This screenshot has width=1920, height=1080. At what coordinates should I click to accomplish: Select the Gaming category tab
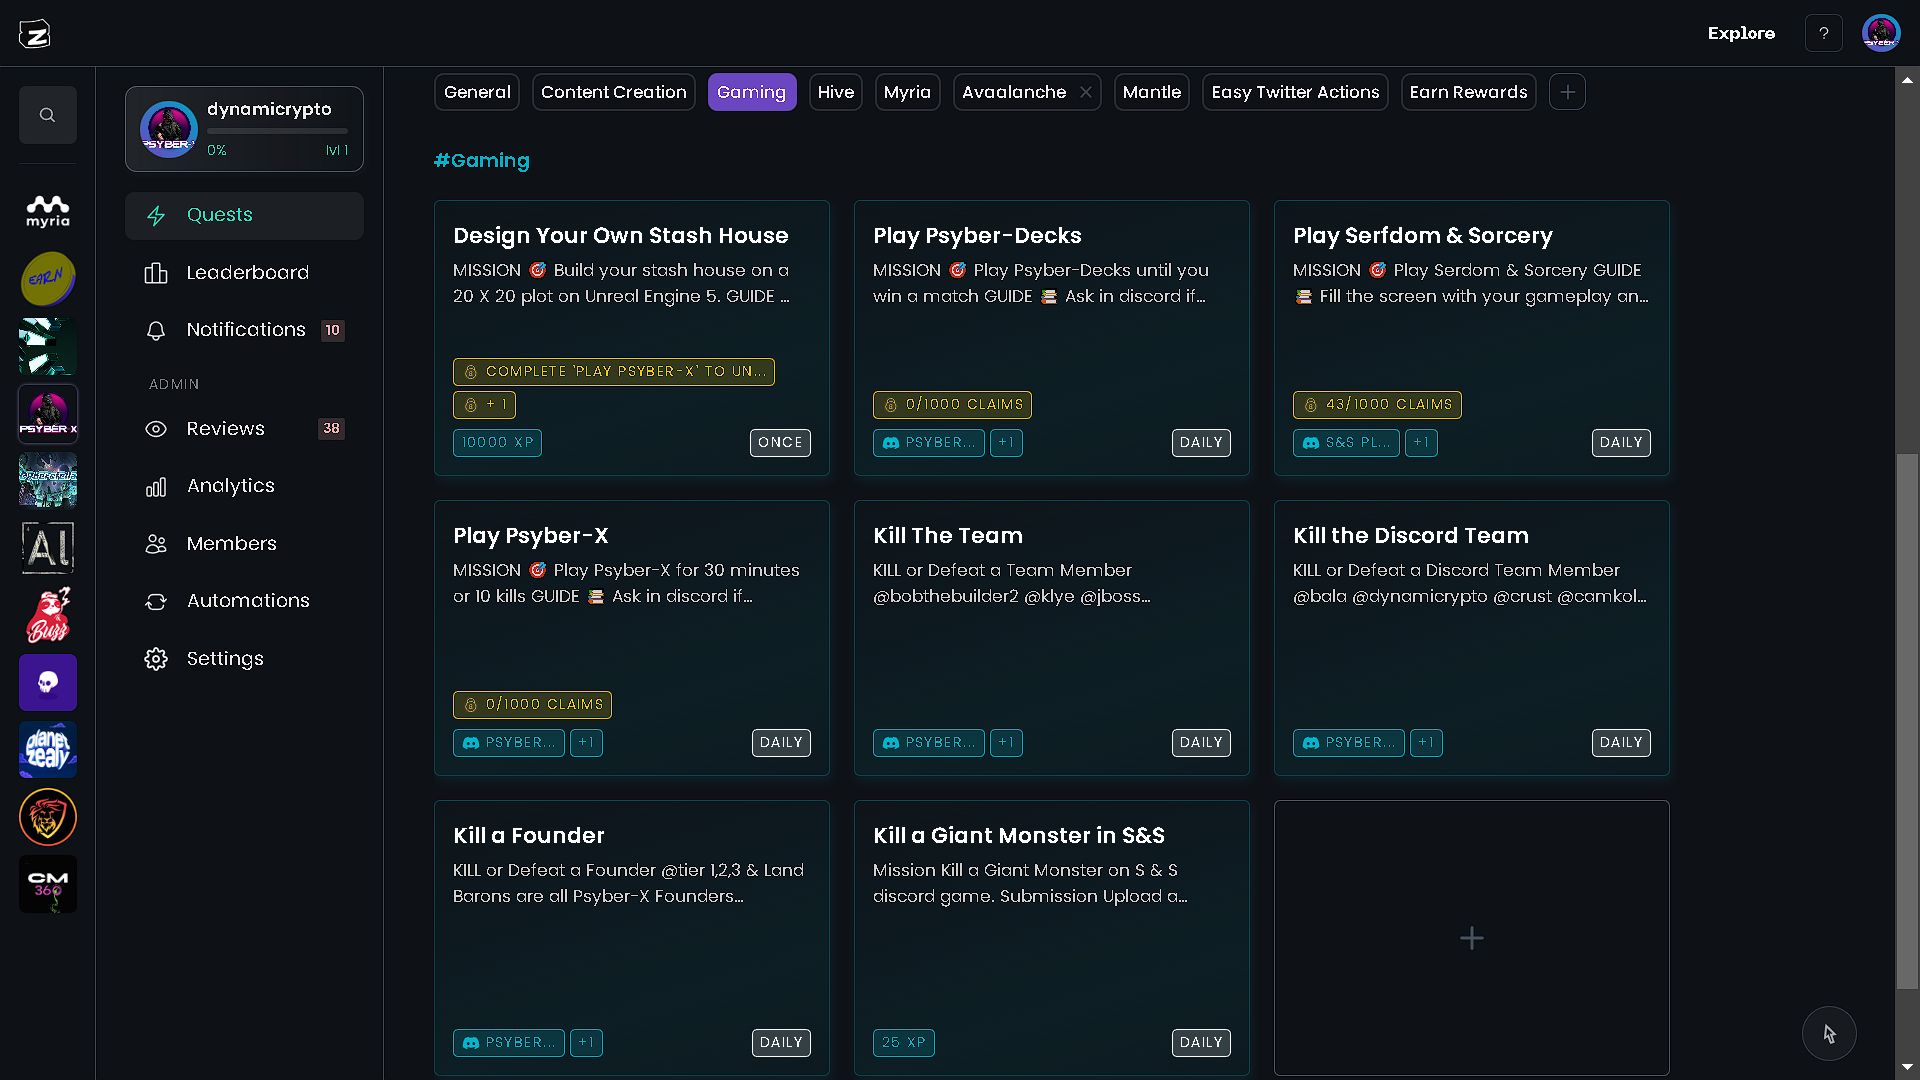752,92
